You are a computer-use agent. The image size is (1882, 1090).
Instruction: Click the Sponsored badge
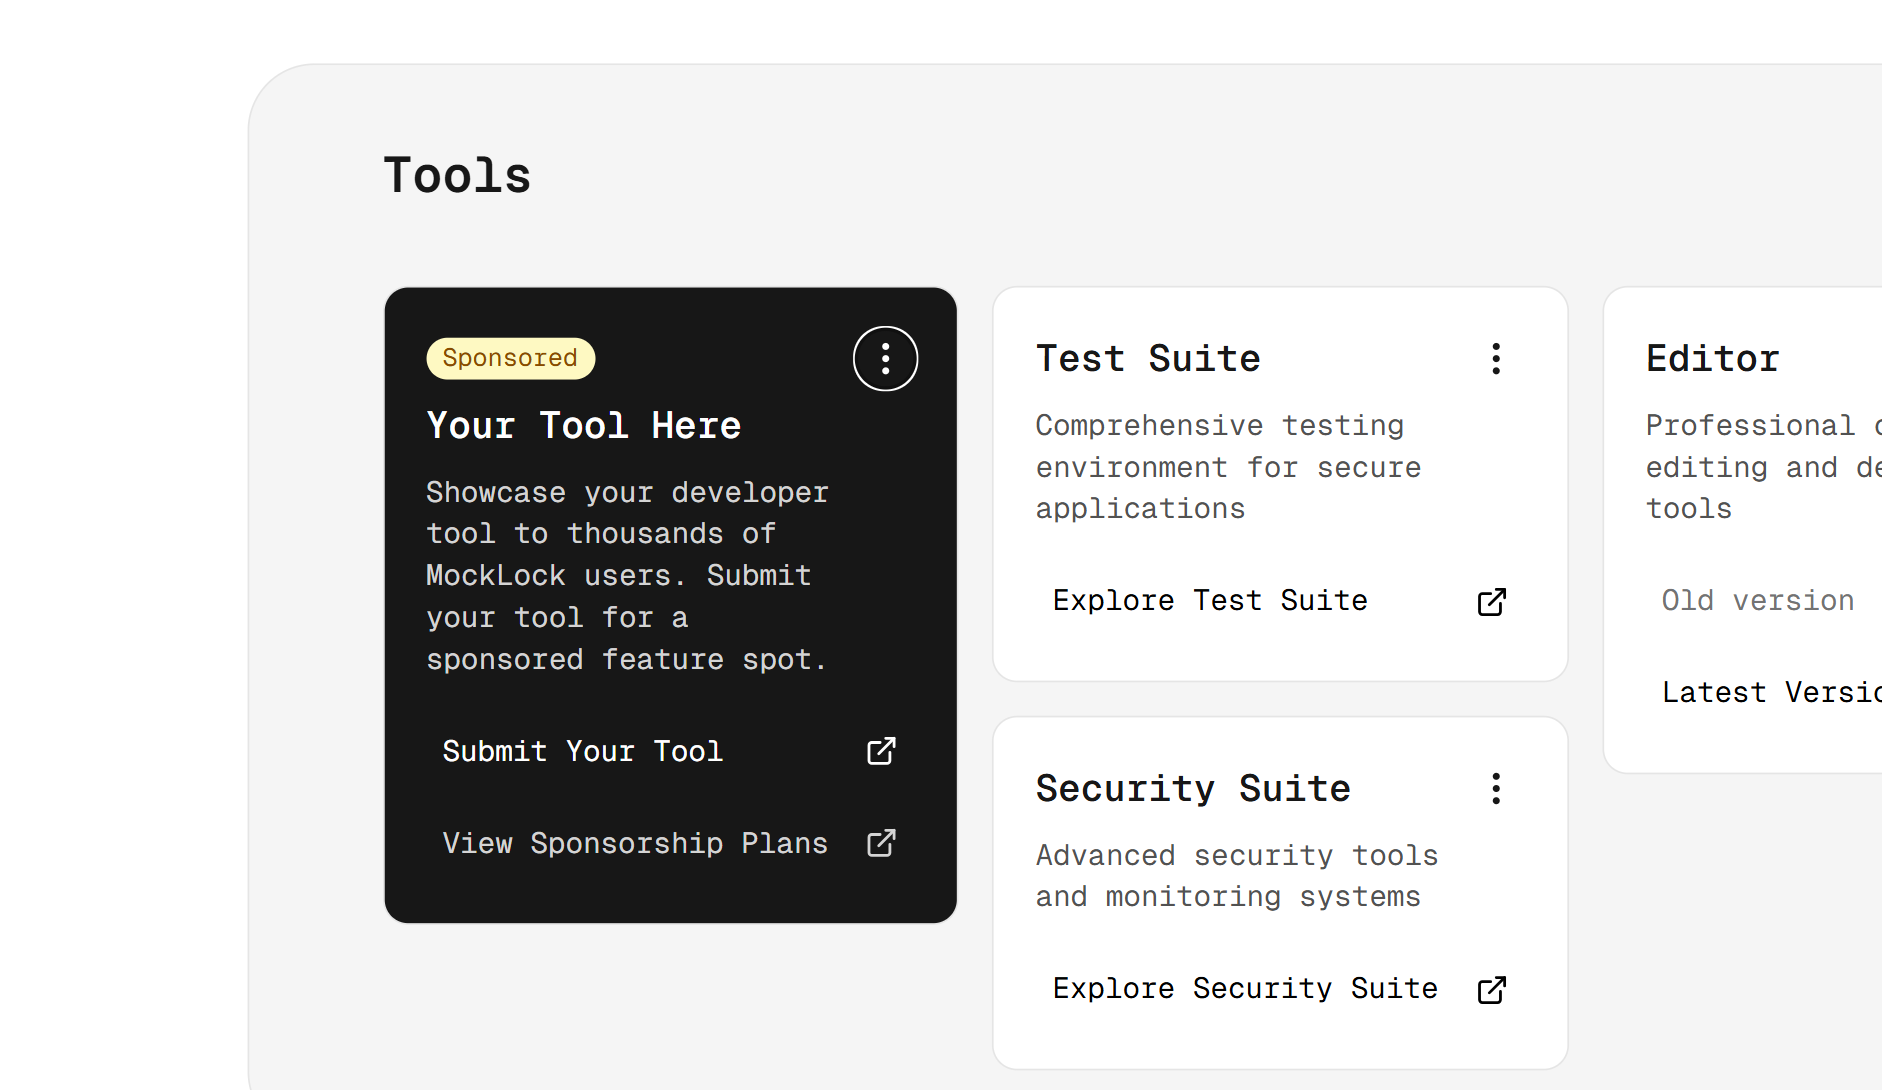511,358
